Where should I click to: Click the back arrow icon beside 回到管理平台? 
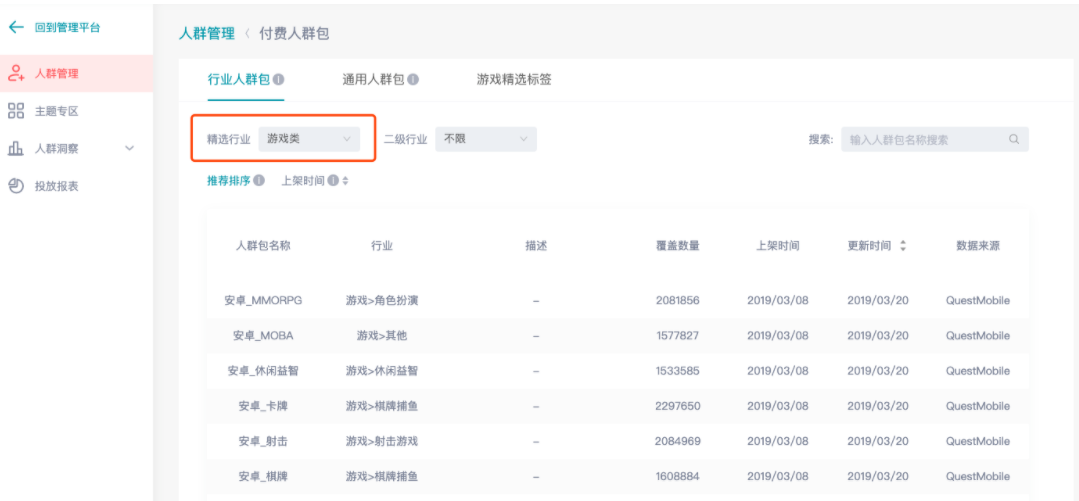coord(16,28)
